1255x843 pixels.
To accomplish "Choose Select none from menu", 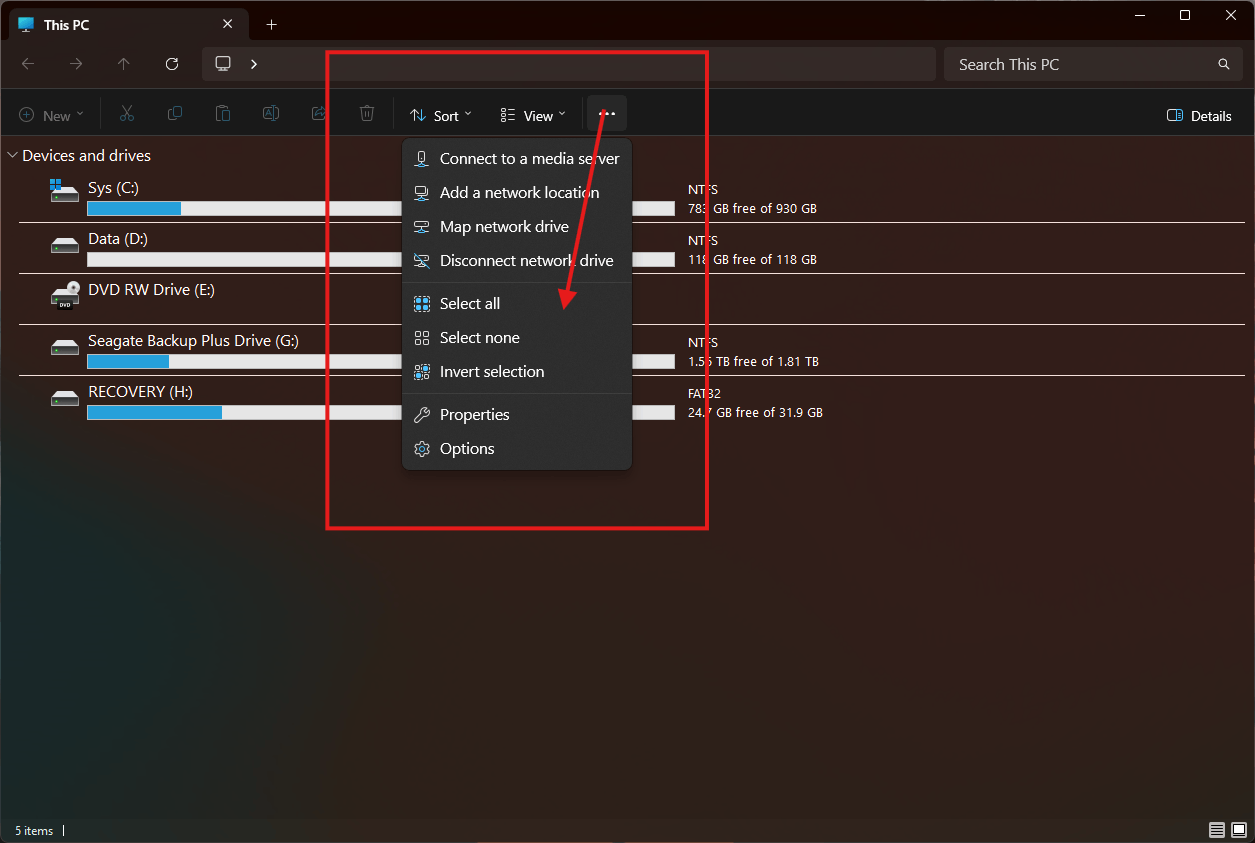I will pos(517,338).
